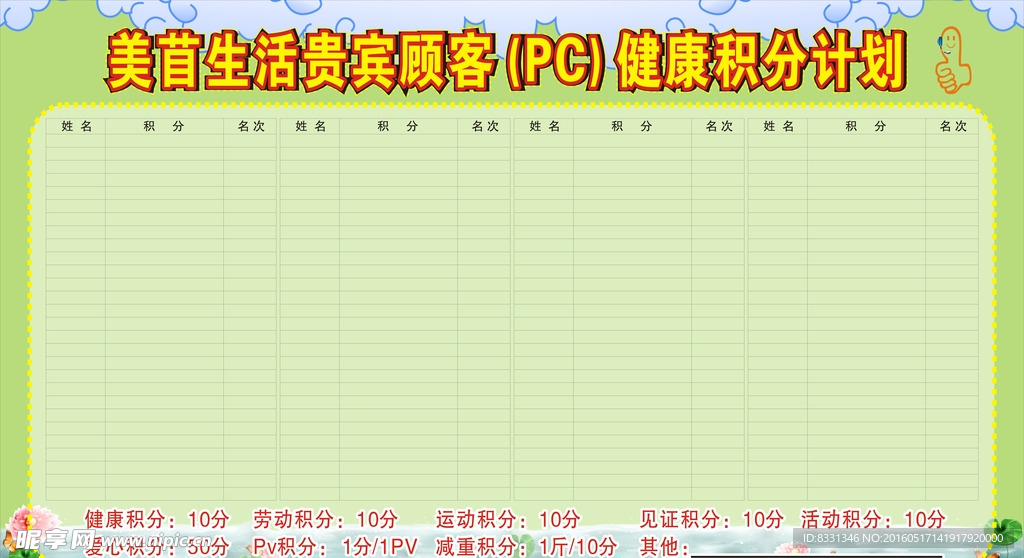Select the 积分 header in the first table

[164, 126]
